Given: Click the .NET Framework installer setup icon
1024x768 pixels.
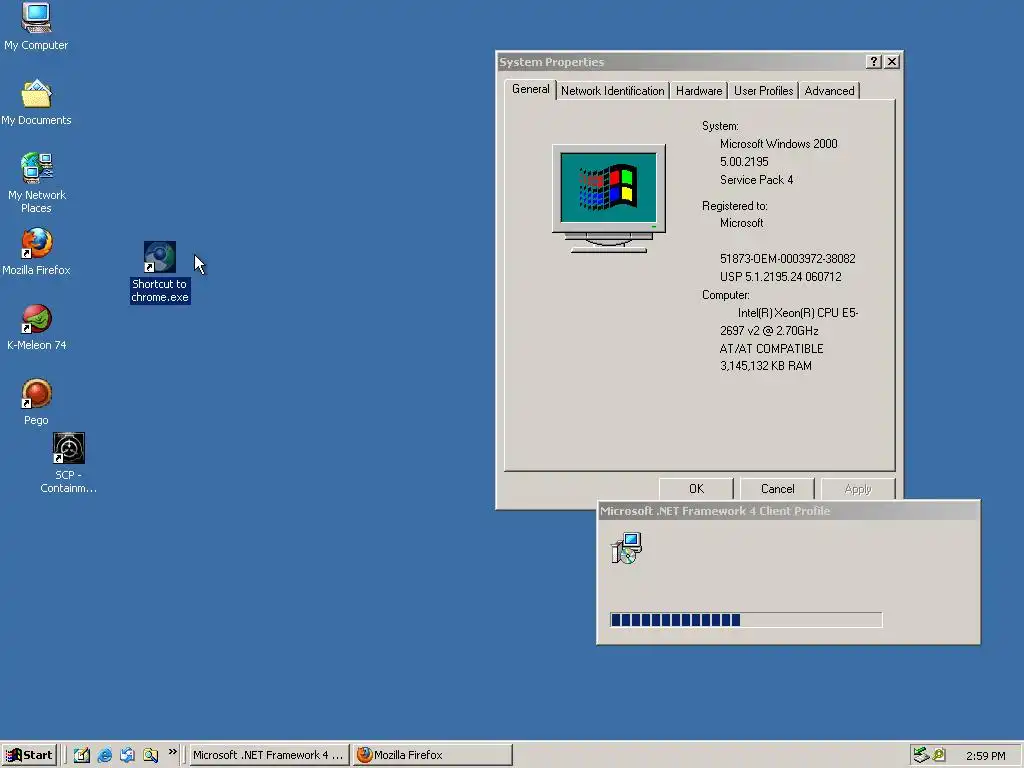Looking at the screenshot, I should point(626,548).
